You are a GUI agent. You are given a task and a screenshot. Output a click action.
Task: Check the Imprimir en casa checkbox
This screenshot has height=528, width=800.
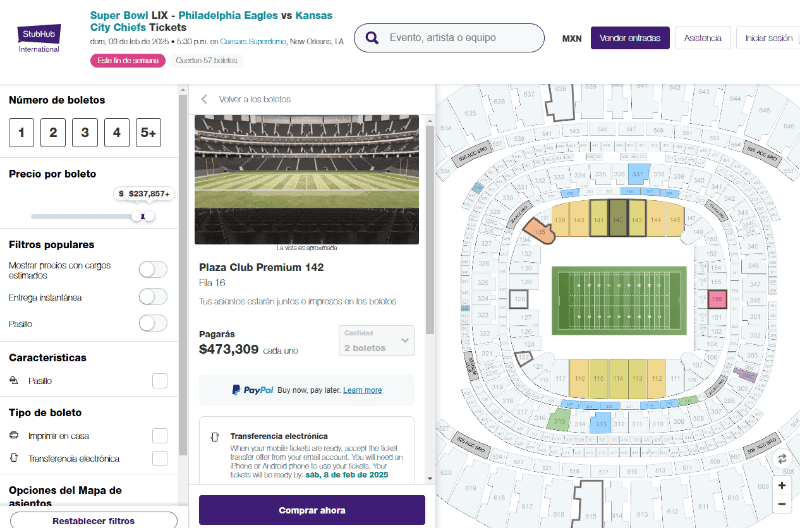[x=160, y=436]
